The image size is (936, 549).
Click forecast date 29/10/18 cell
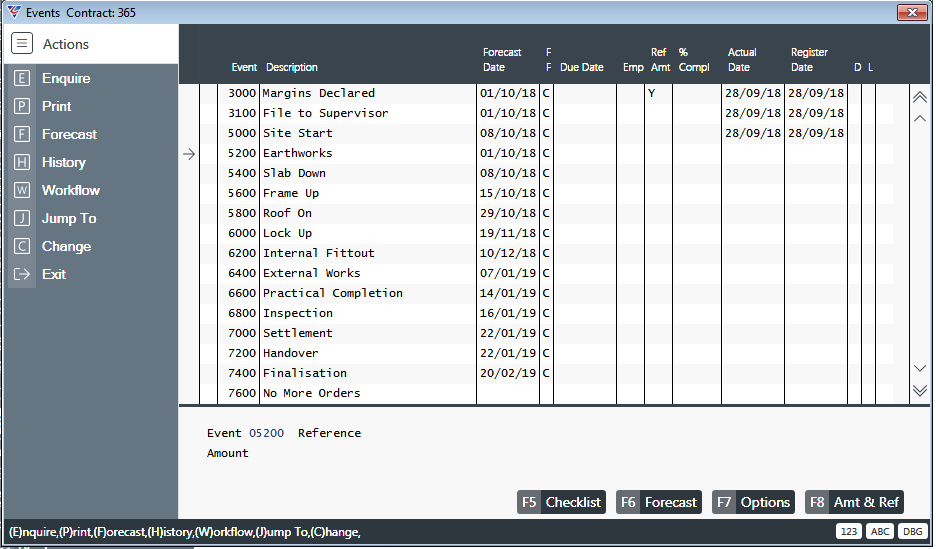click(508, 213)
